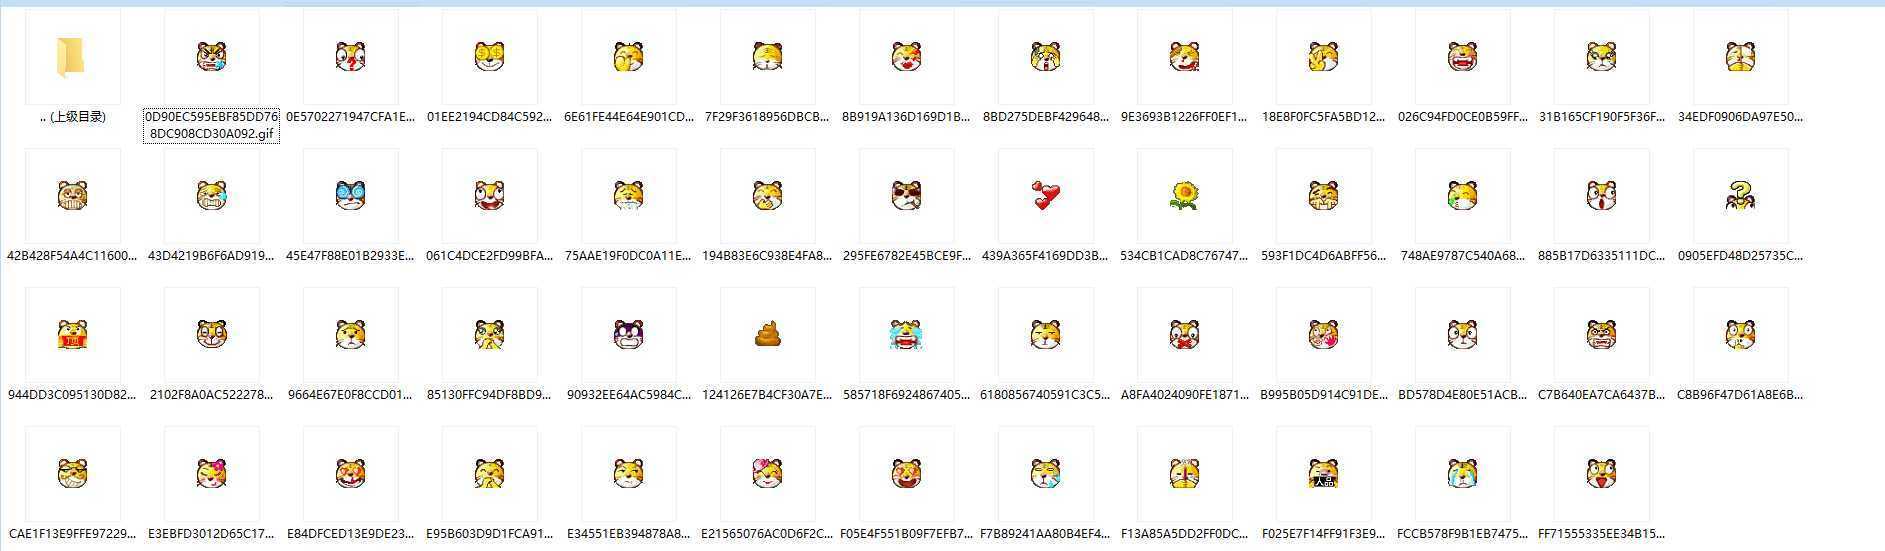Select the sunglasses tiger CAE1F13E9FFE97229
The height and width of the screenshot is (551, 1885).
(x=72, y=474)
